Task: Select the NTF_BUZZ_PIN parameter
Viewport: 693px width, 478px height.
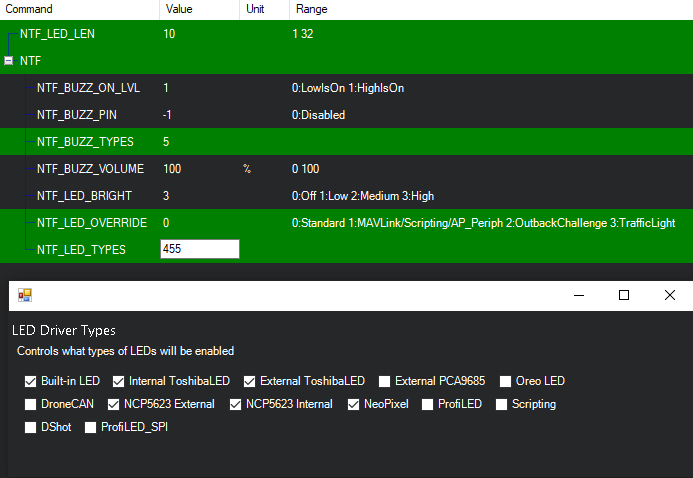Action: click(x=77, y=115)
